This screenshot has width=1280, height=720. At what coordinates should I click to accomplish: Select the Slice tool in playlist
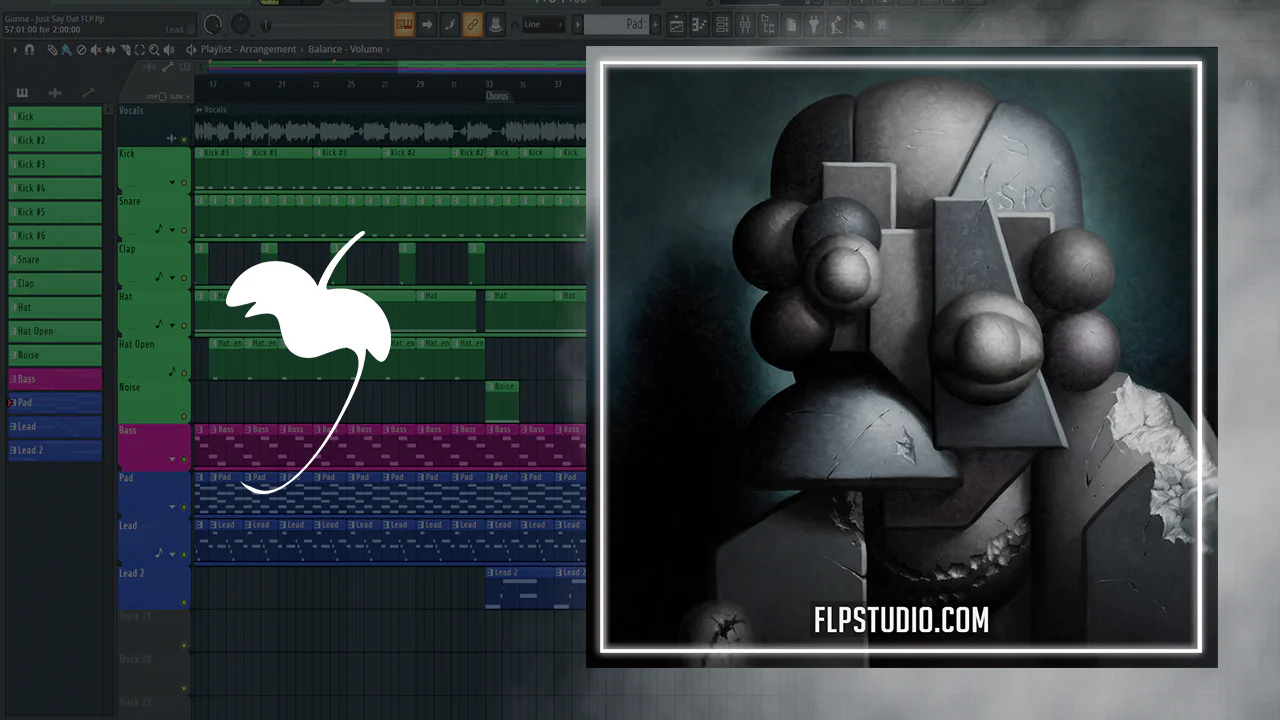(125, 49)
